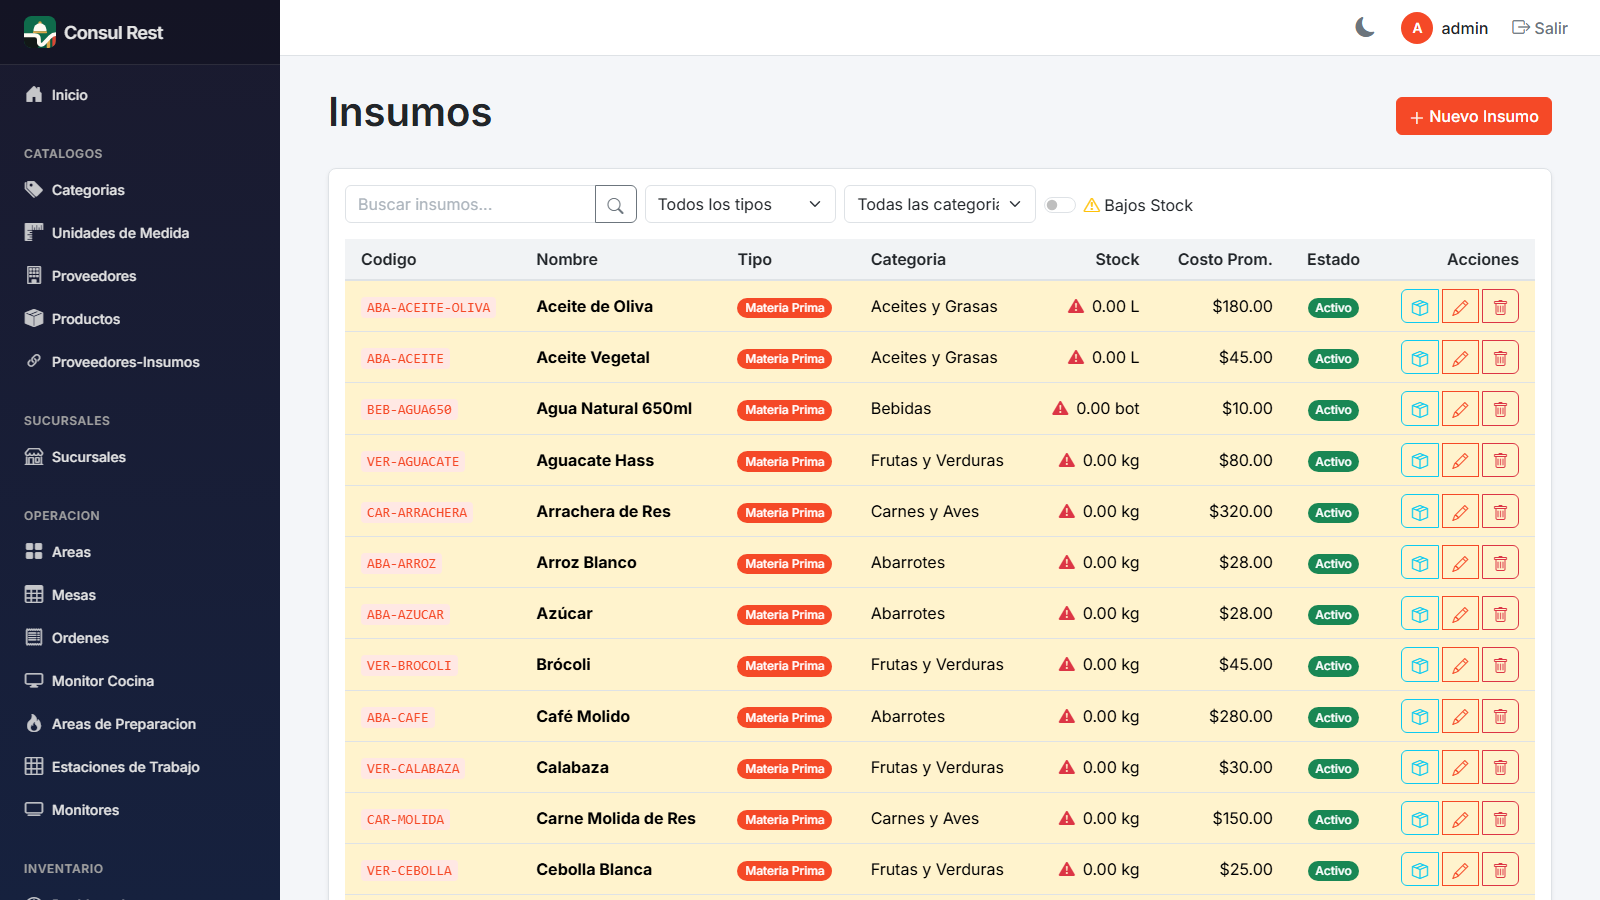Click the Nuevo Insumo button

(x=1474, y=116)
